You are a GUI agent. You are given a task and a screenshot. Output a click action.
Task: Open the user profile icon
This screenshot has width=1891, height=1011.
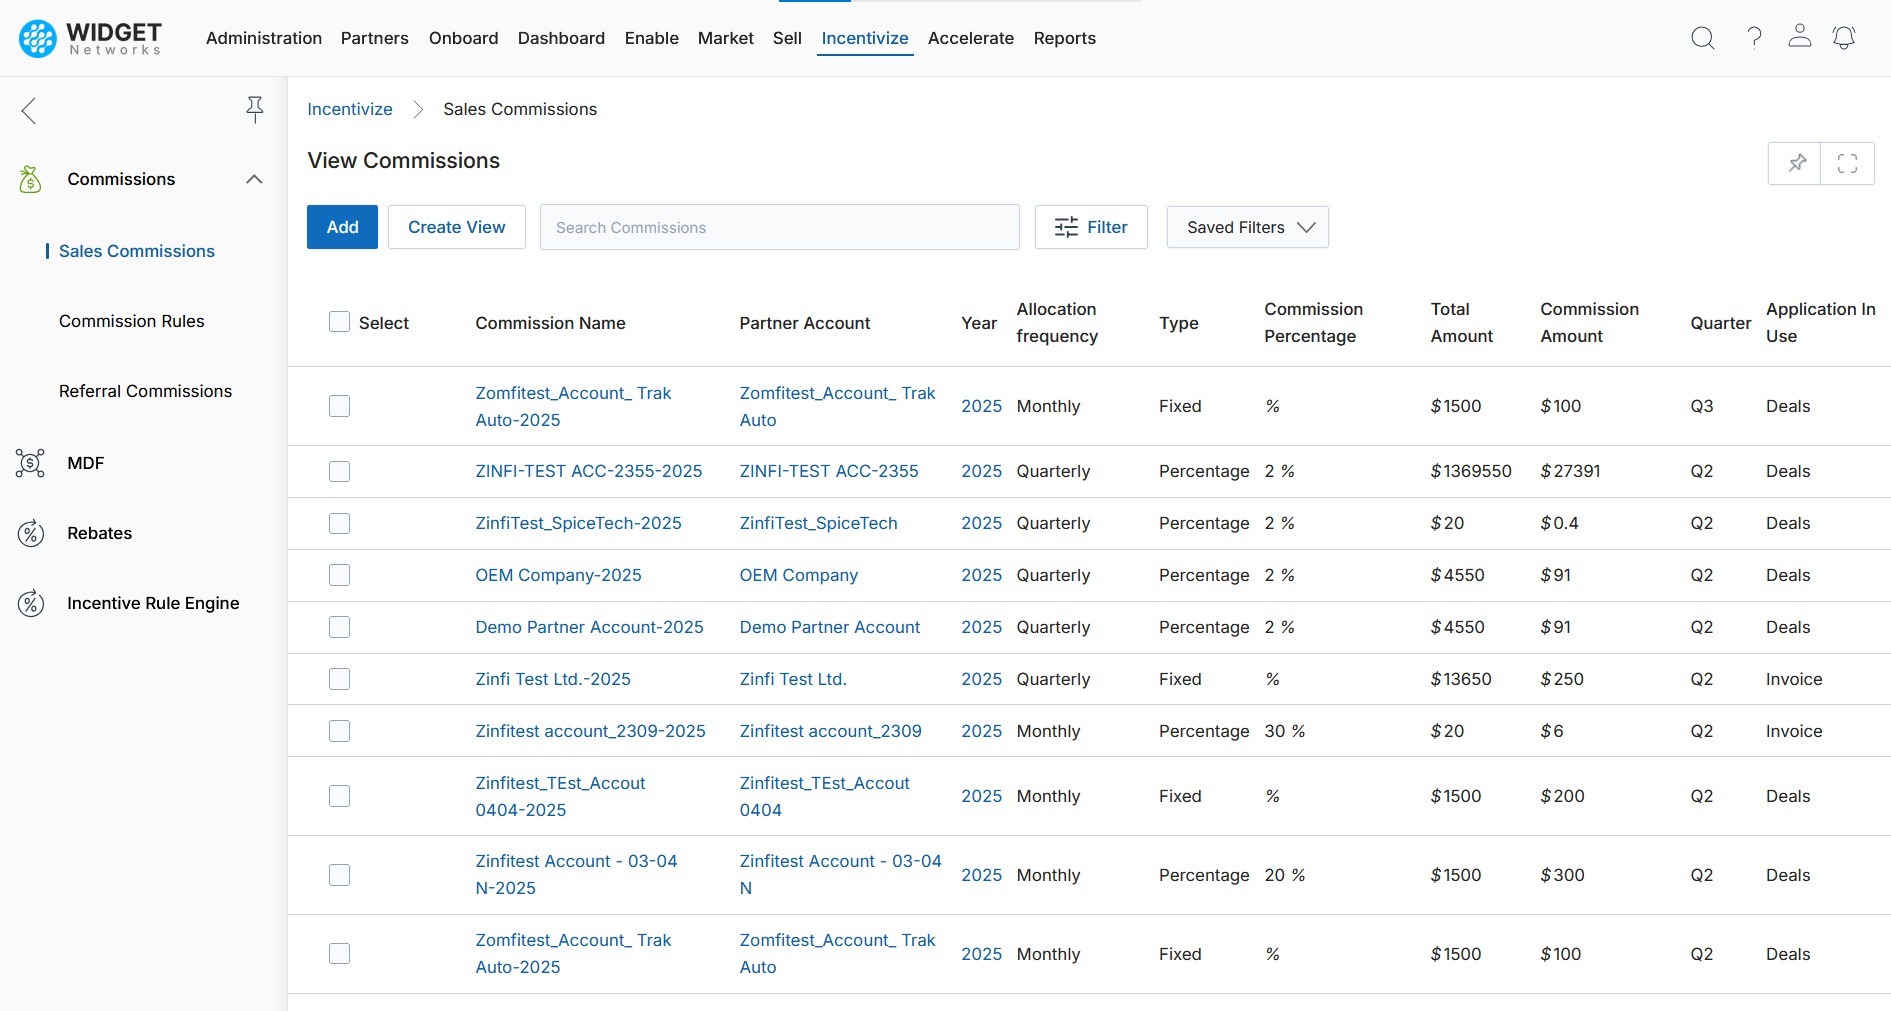click(x=1799, y=37)
